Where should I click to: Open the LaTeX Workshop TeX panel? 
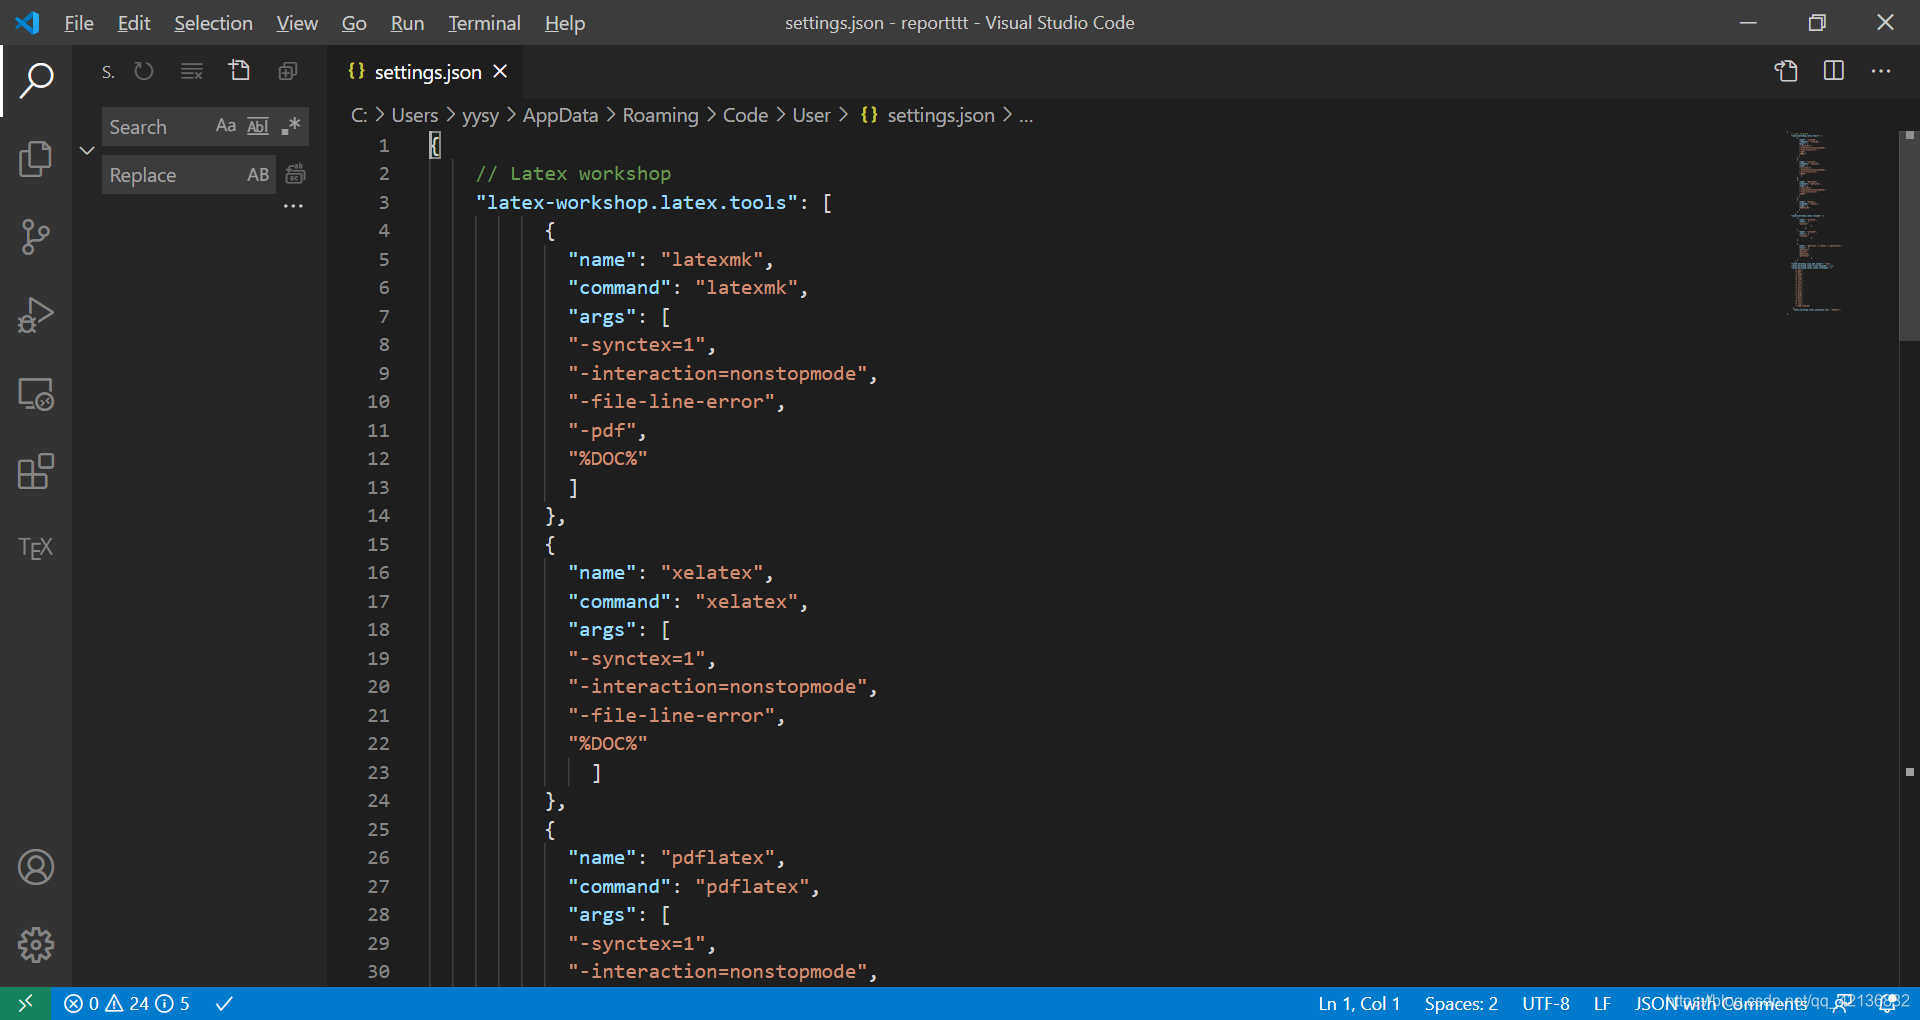point(36,548)
